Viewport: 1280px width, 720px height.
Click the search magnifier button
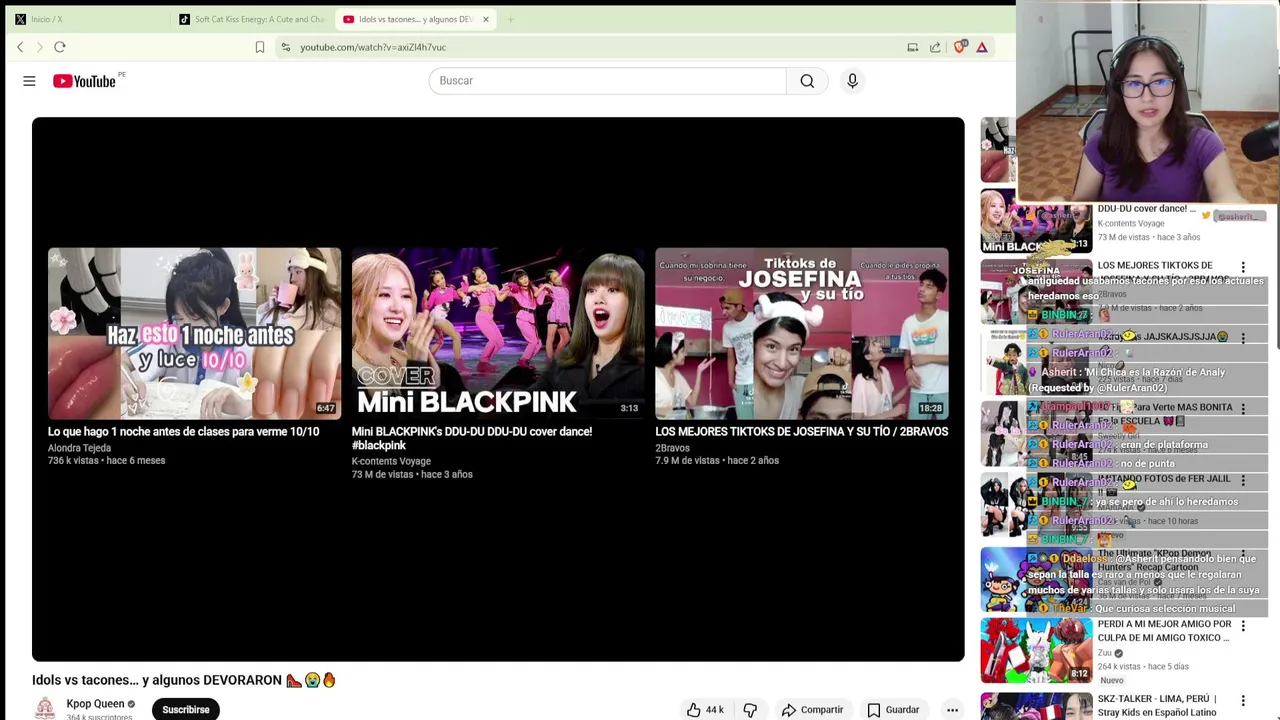pos(807,81)
